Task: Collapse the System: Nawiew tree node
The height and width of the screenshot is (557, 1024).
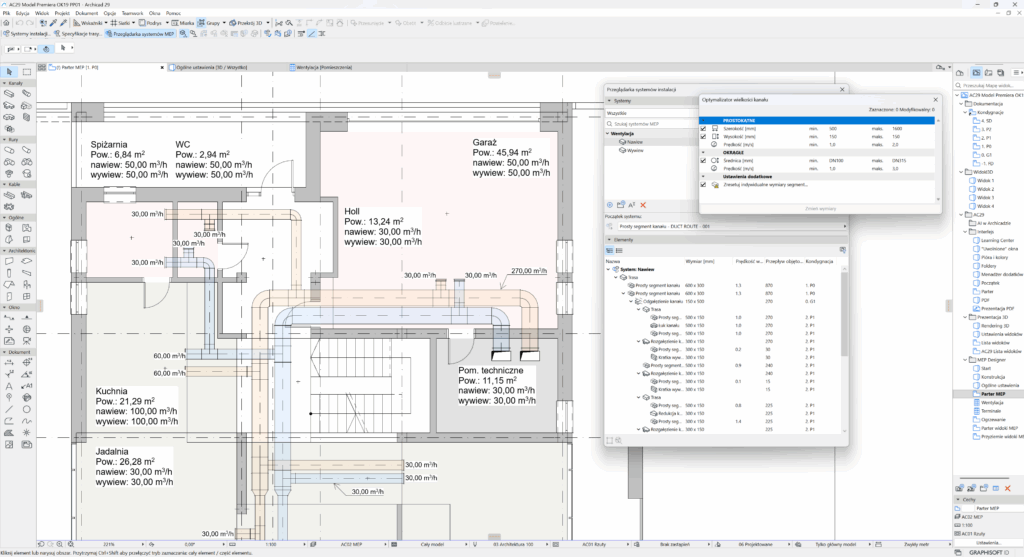Action: click(x=609, y=269)
